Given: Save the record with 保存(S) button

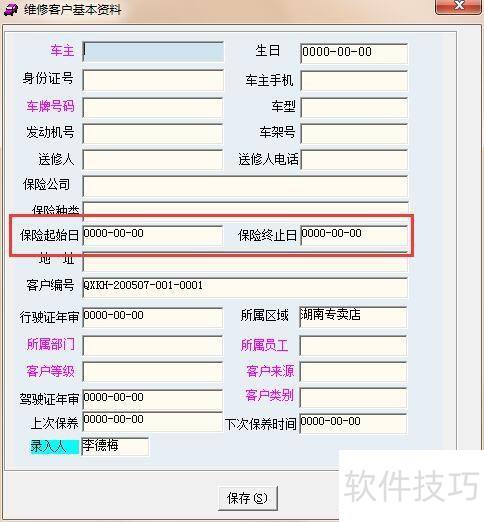Looking at the screenshot, I should click(x=248, y=498).
